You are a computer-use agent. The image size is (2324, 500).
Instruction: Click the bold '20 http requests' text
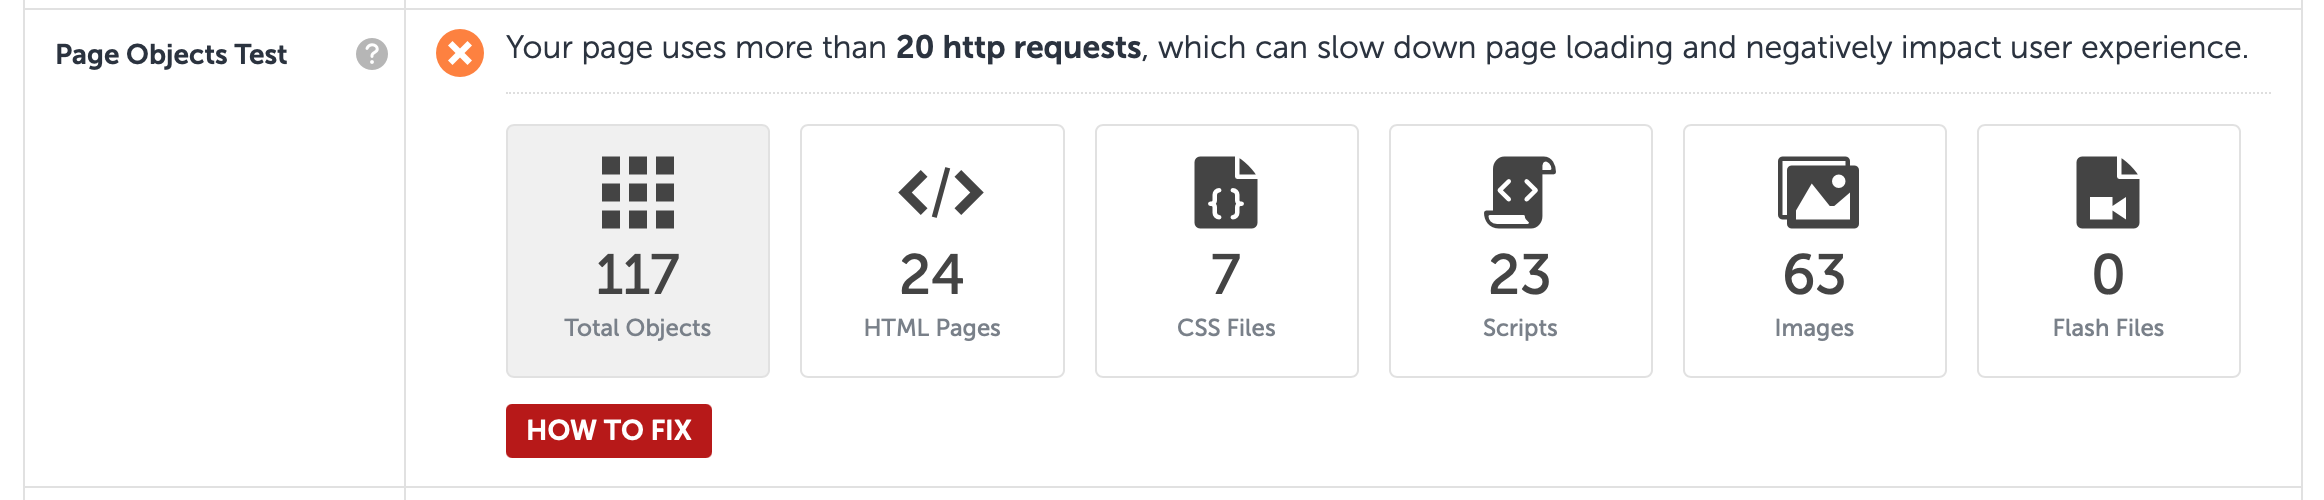1018,47
